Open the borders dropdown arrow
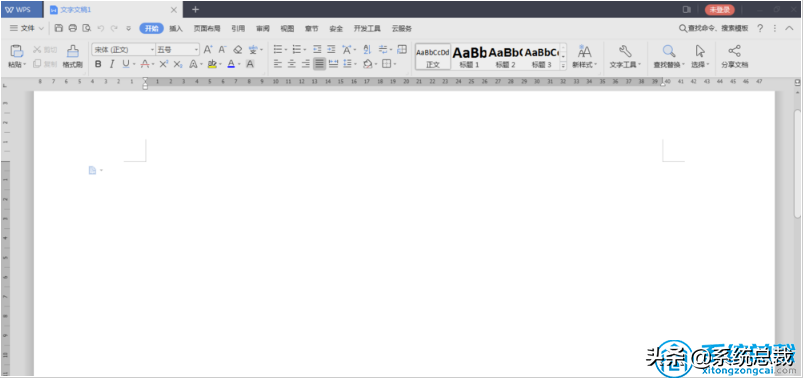This screenshot has width=805, height=379. [x=395, y=64]
